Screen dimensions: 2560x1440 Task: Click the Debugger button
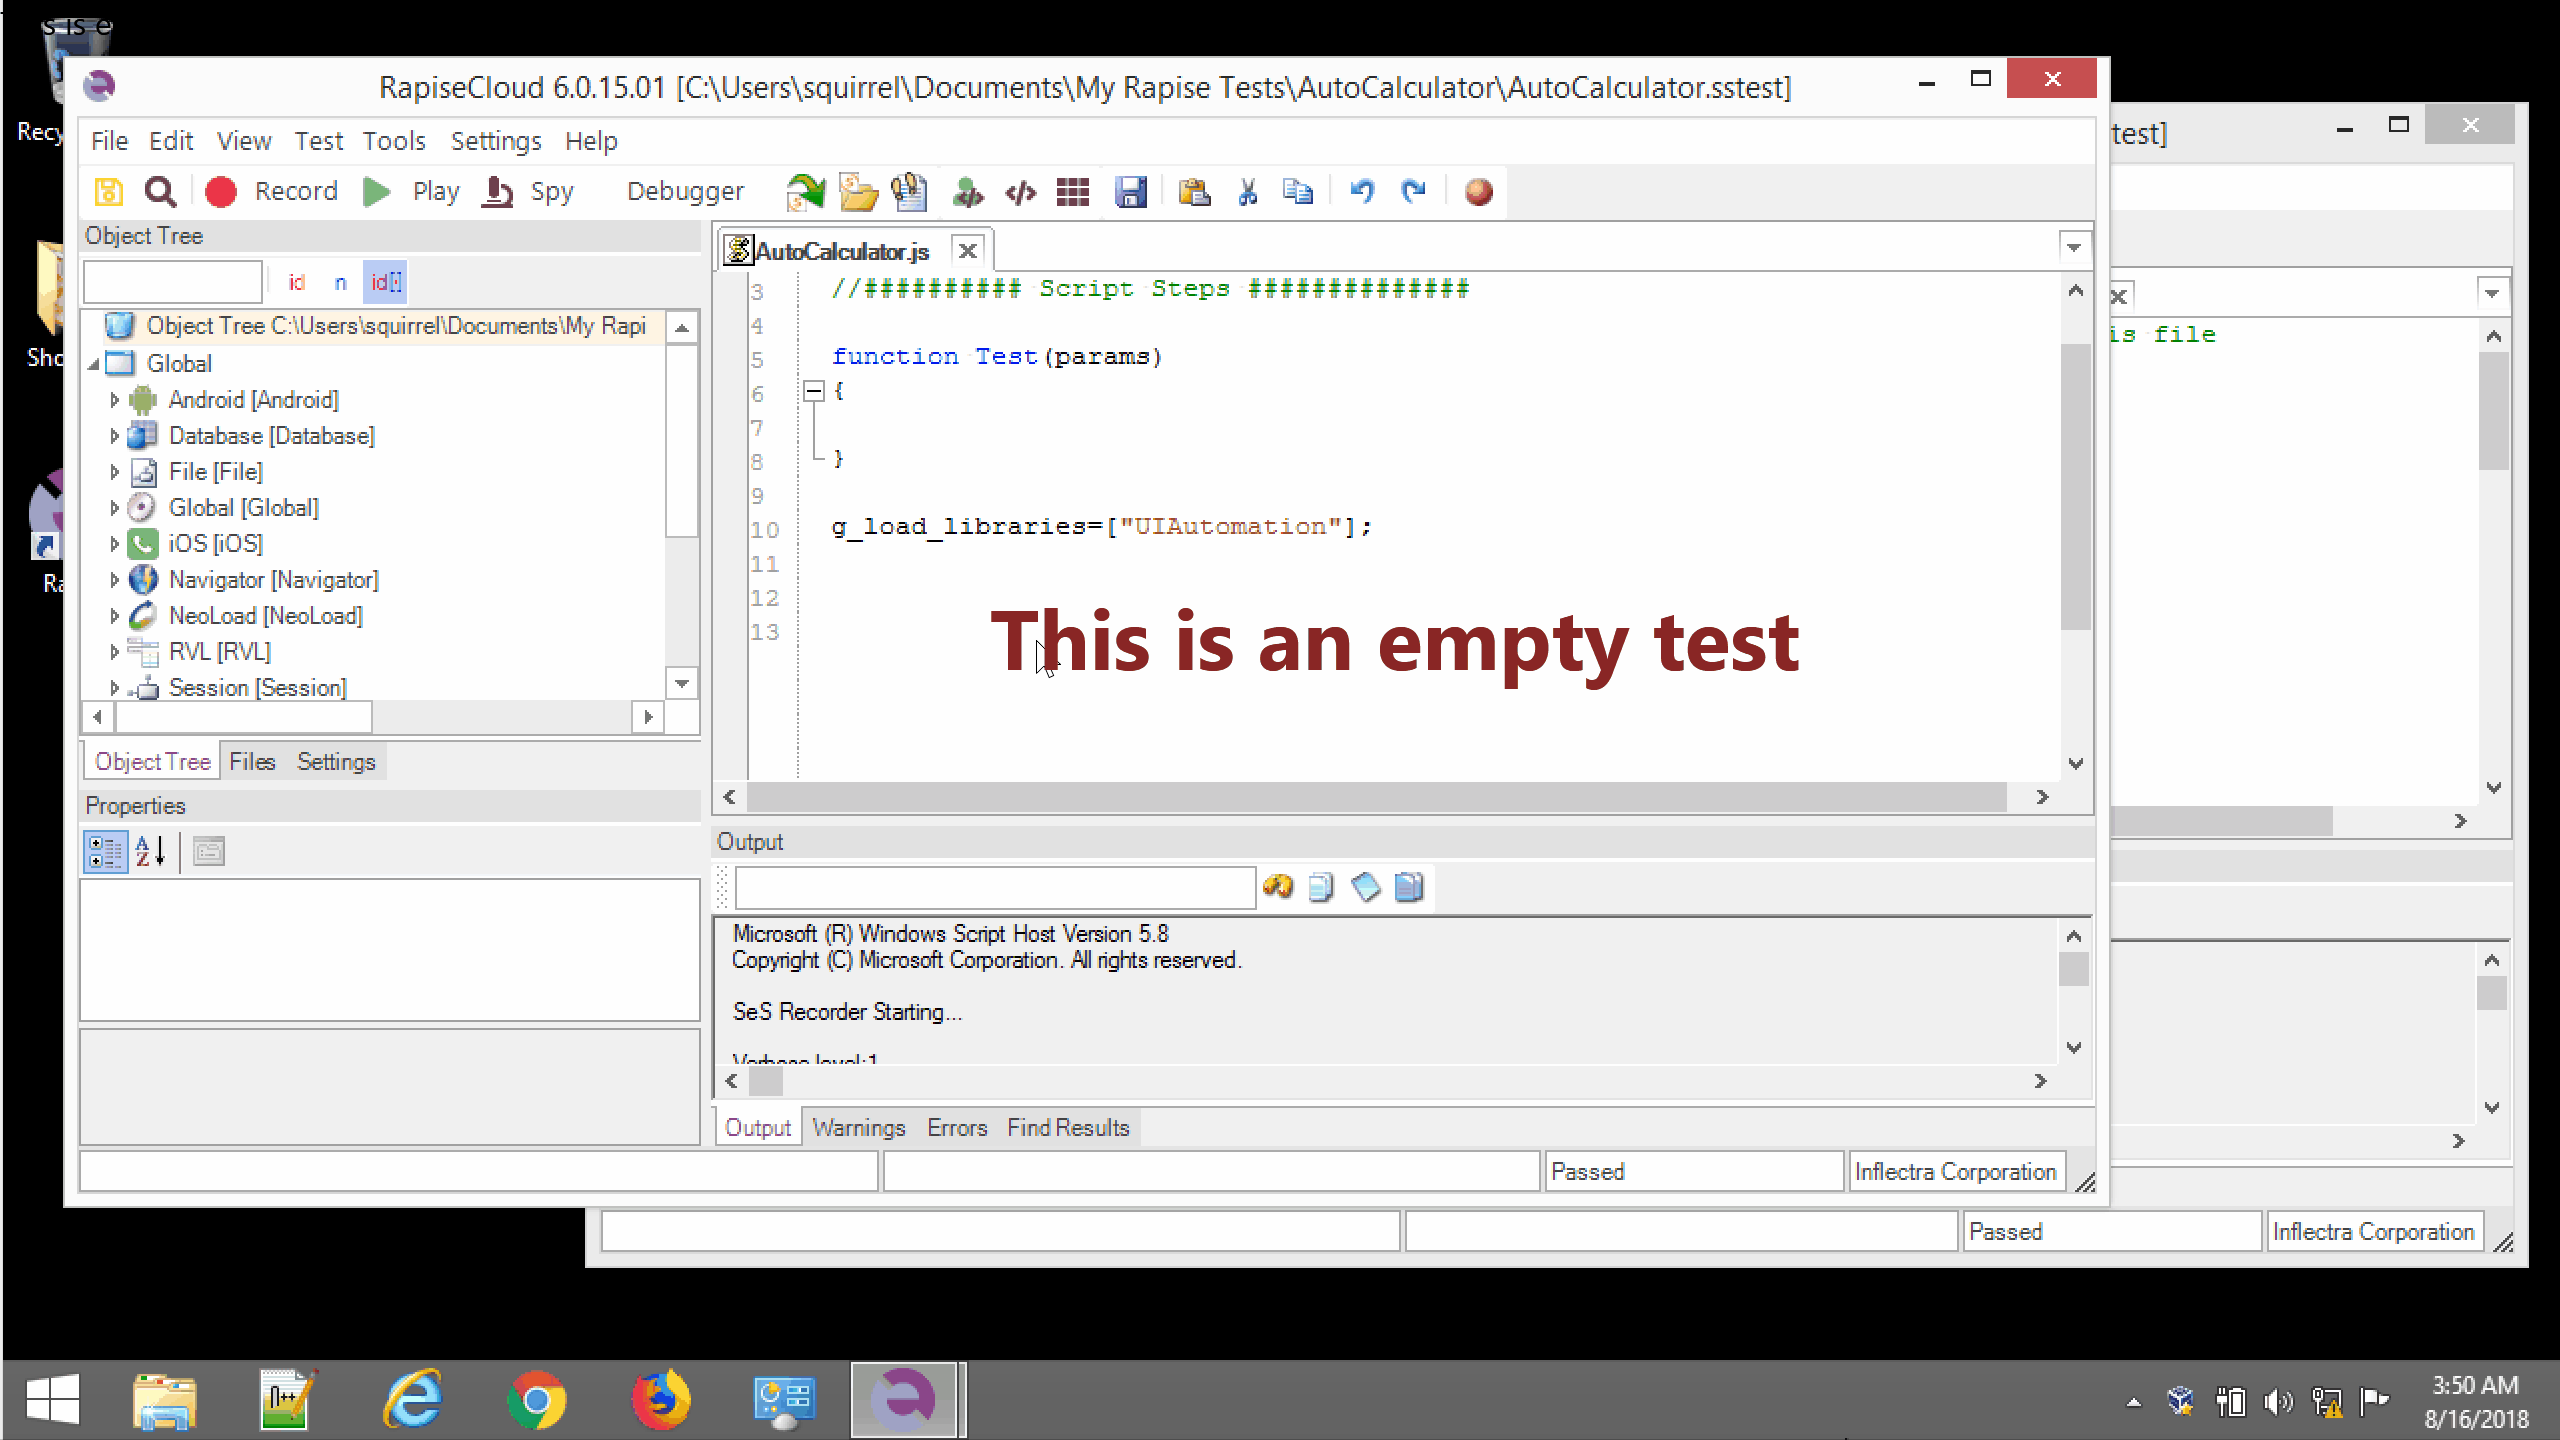pos(685,191)
